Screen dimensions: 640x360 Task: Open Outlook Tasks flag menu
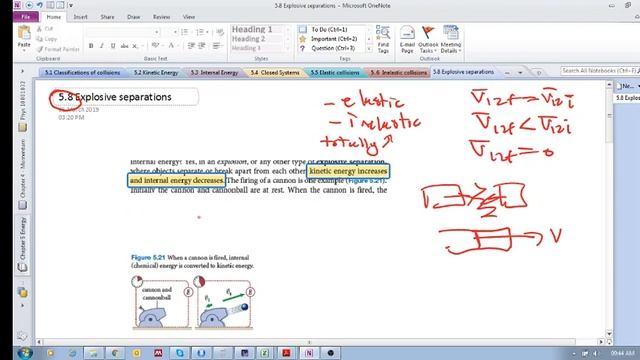coord(428,40)
